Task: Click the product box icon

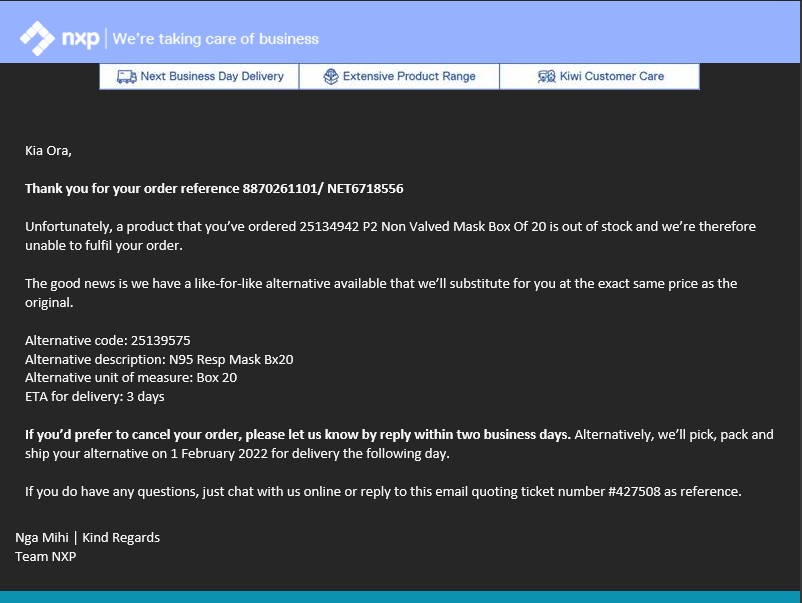Action: 331,76
